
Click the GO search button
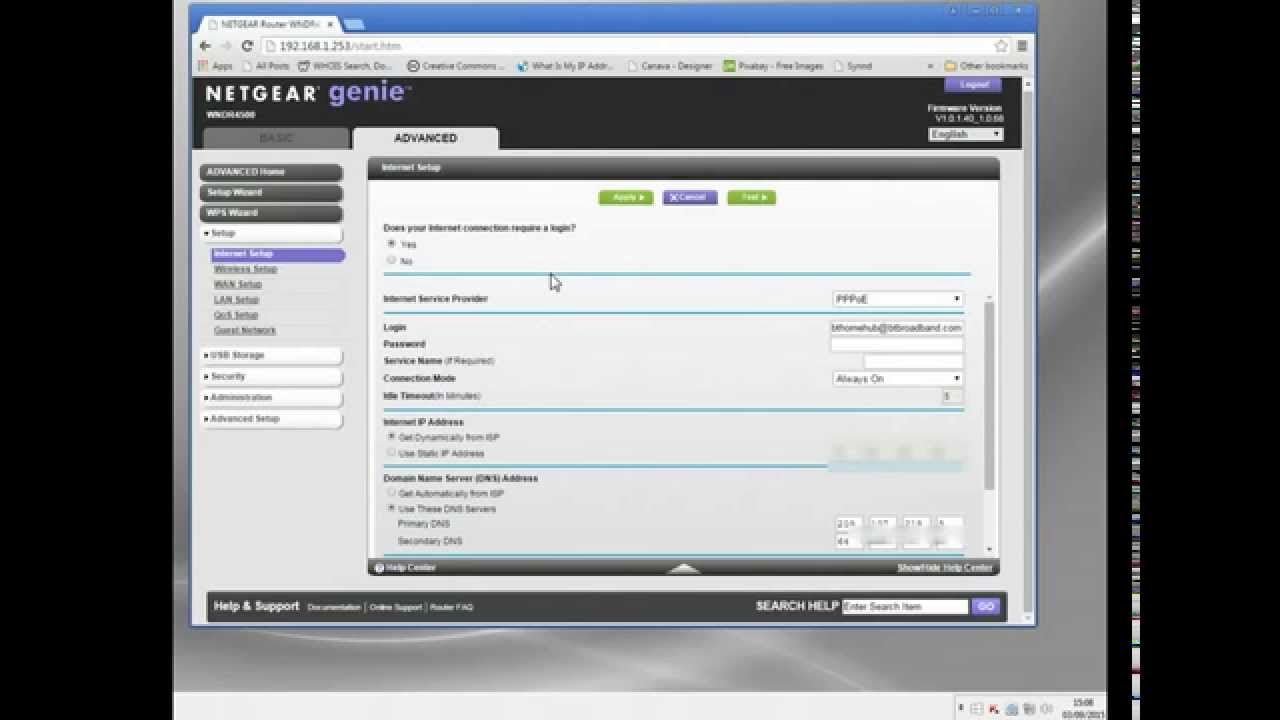click(x=986, y=606)
